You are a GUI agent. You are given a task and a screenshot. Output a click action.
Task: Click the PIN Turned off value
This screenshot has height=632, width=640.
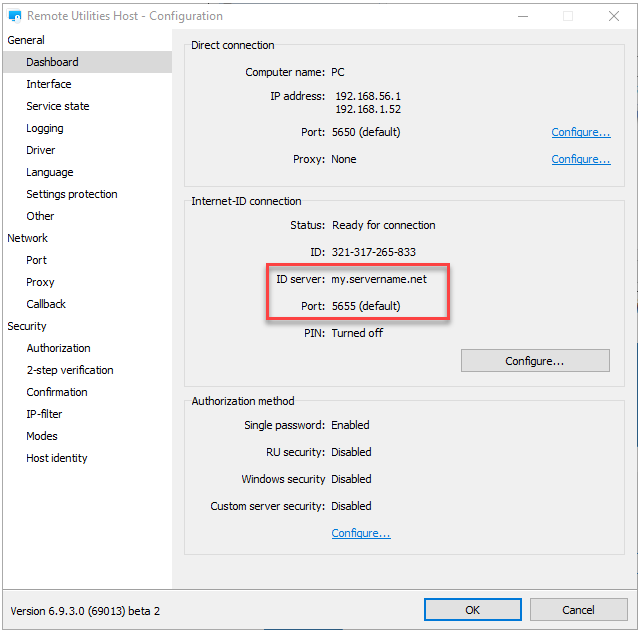(x=357, y=333)
